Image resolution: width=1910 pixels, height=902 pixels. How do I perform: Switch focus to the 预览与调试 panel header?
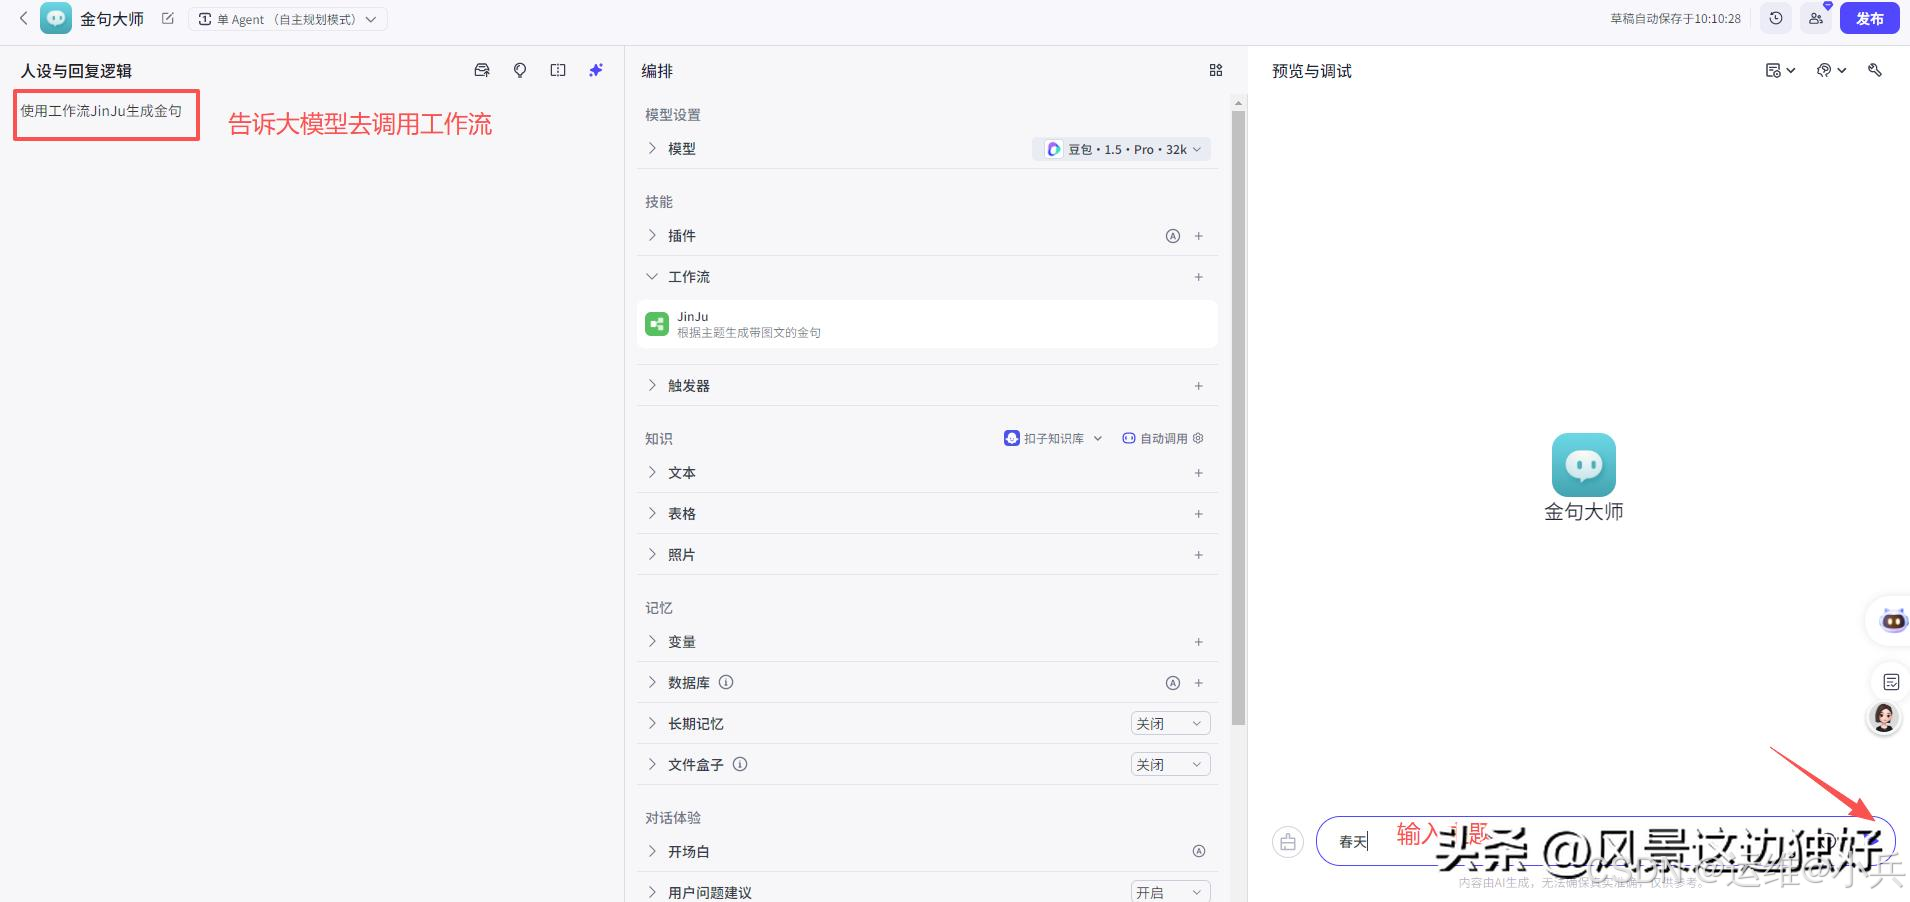[x=1310, y=70]
